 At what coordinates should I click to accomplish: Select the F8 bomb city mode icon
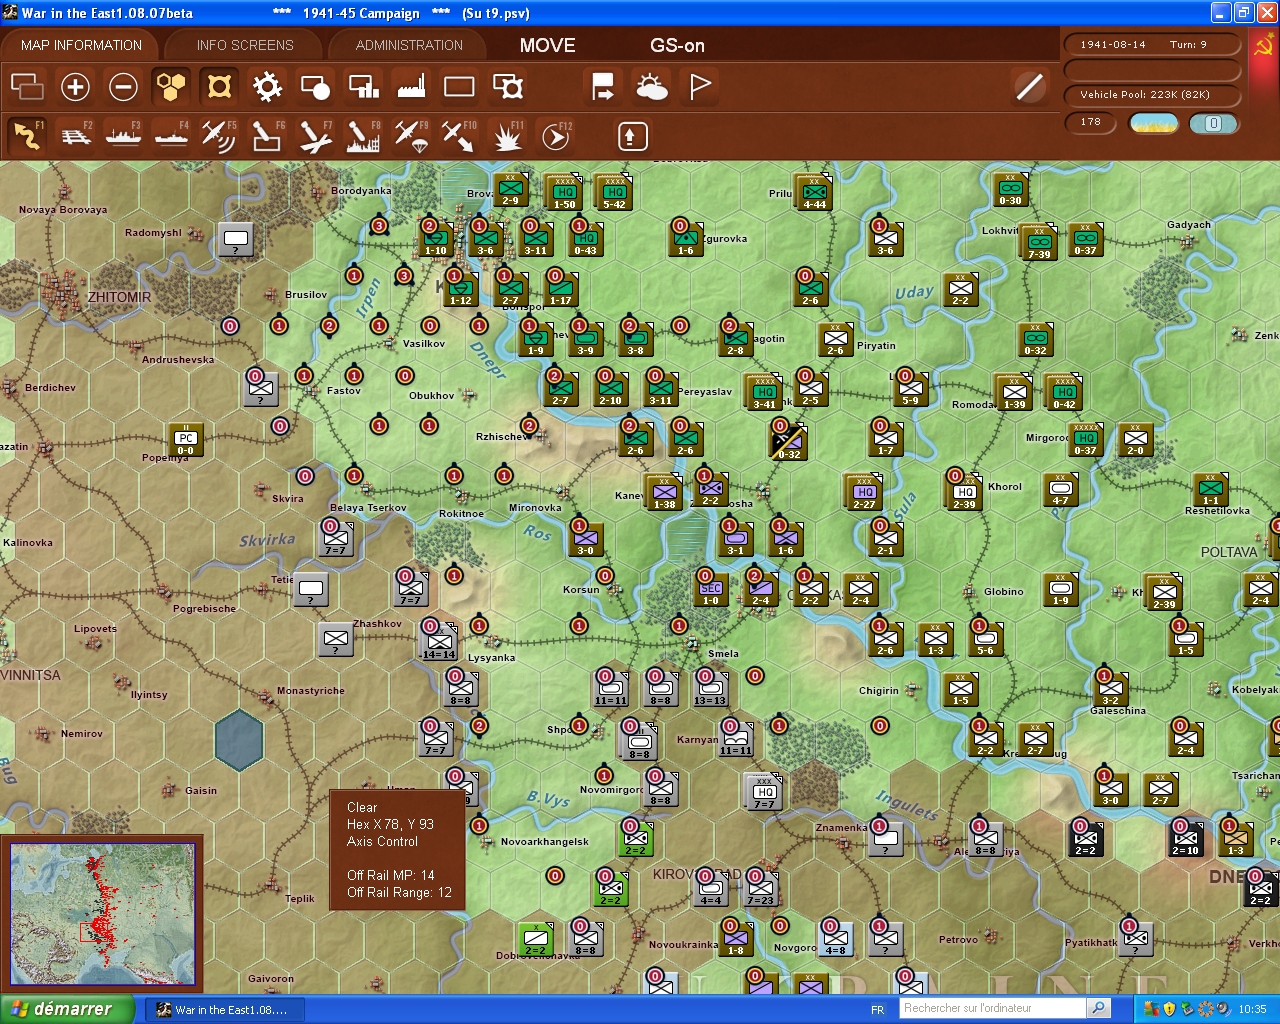pyautogui.click(x=363, y=136)
